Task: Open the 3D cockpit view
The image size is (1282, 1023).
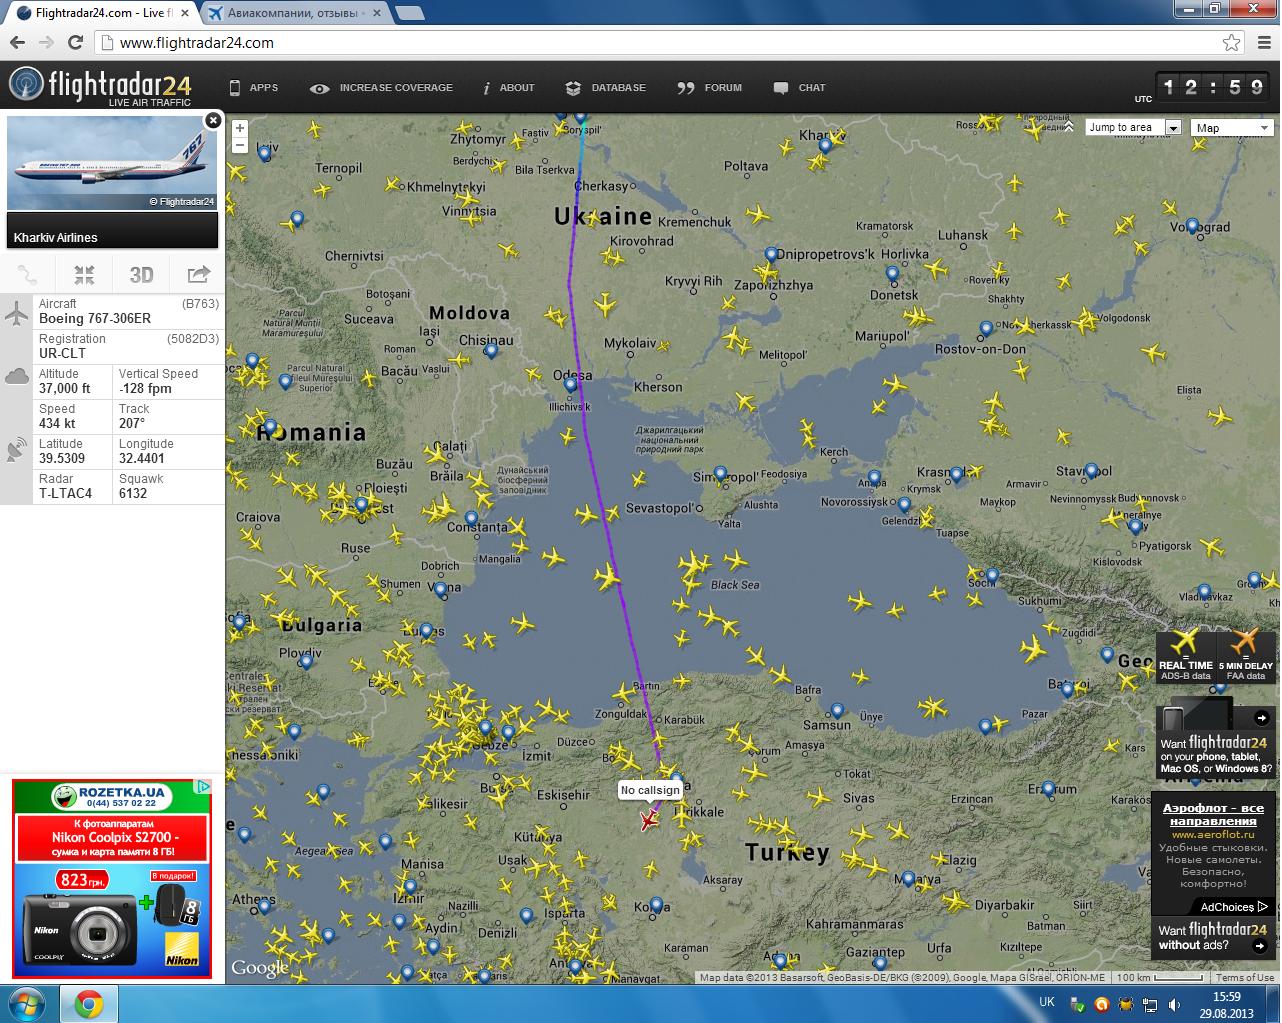Action: tap(141, 275)
